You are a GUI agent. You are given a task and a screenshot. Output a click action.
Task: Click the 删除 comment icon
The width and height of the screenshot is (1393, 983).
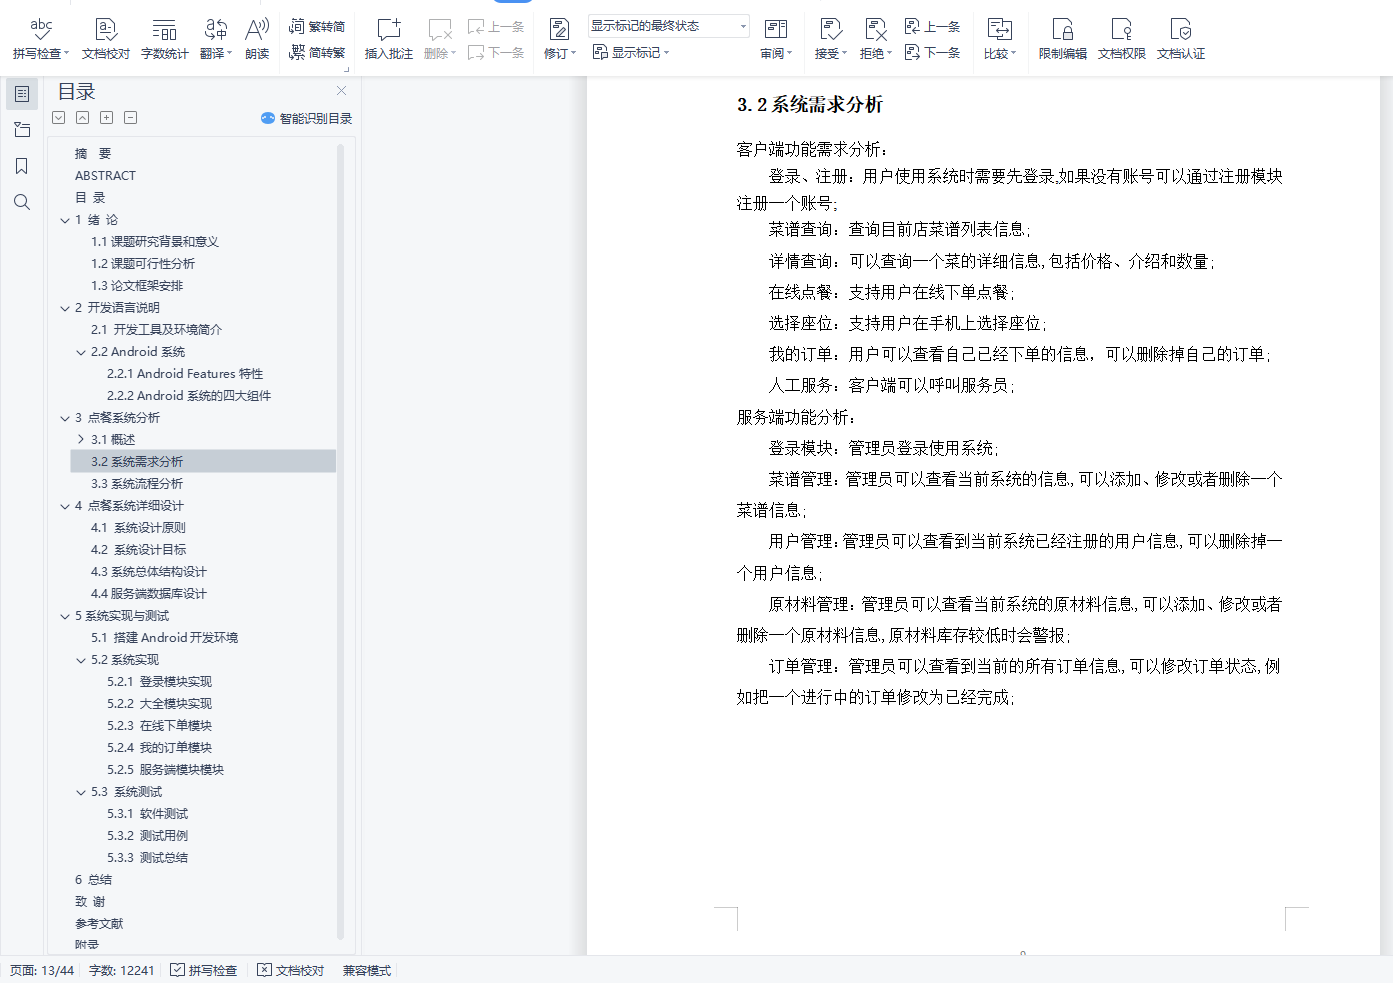[439, 29]
